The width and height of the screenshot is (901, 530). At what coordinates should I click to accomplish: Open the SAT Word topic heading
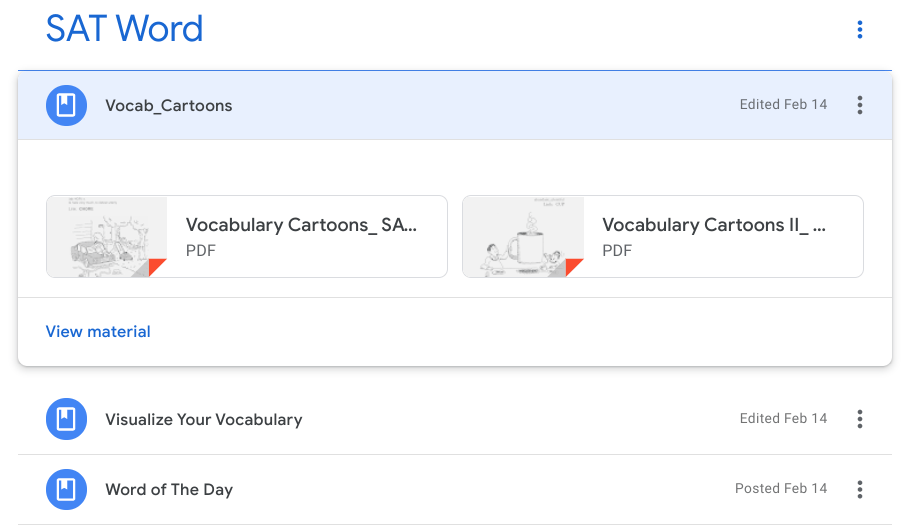tap(124, 28)
